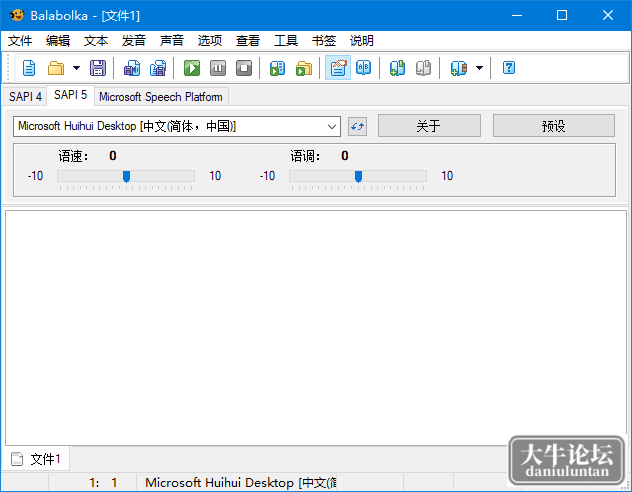The width and height of the screenshot is (632, 492).
Task: Click the folder with green play icon
Action: tap(304, 68)
